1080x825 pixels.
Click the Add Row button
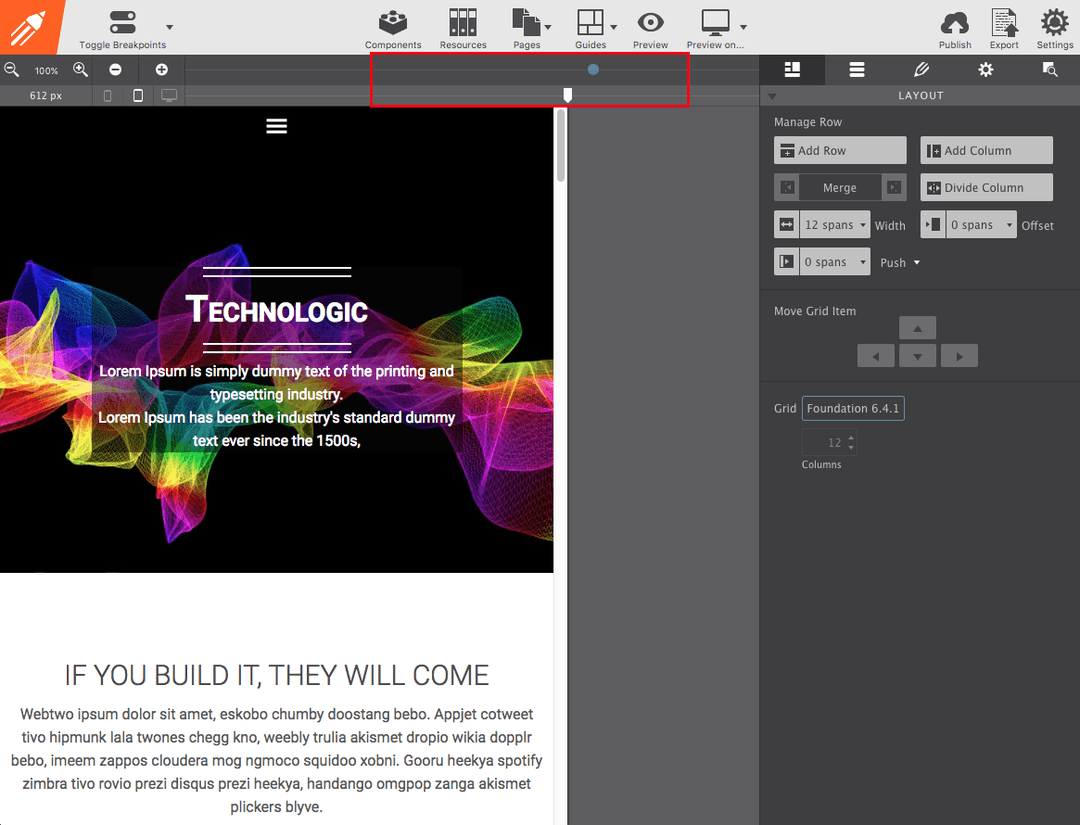point(840,151)
